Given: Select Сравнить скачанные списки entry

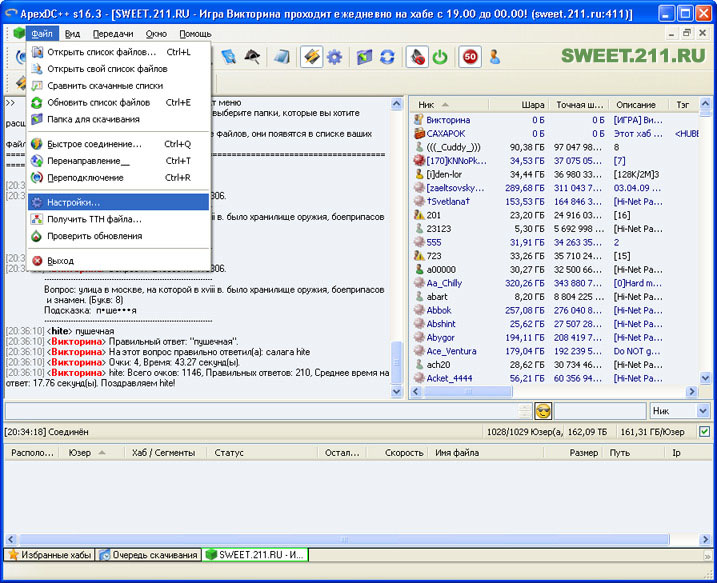Looking at the screenshot, I should (x=119, y=86).
